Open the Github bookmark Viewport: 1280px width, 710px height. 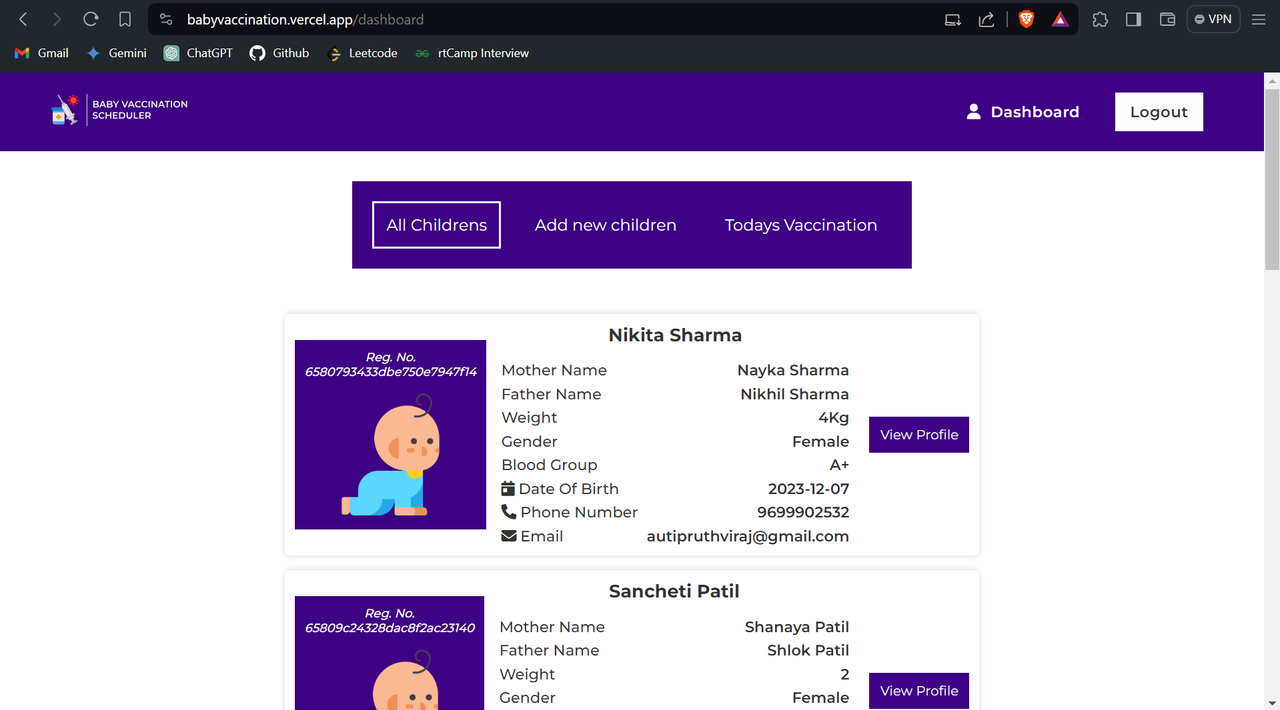tap(279, 53)
